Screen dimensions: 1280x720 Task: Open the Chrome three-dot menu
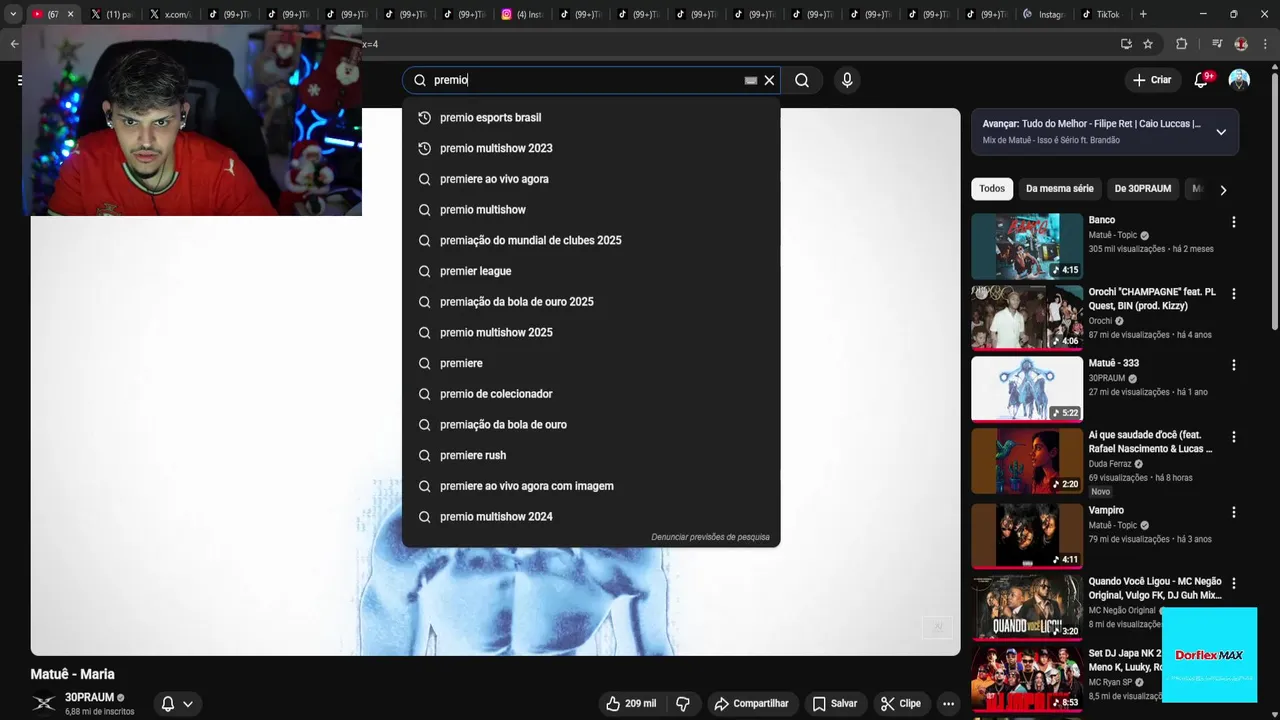tap(1267, 44)
